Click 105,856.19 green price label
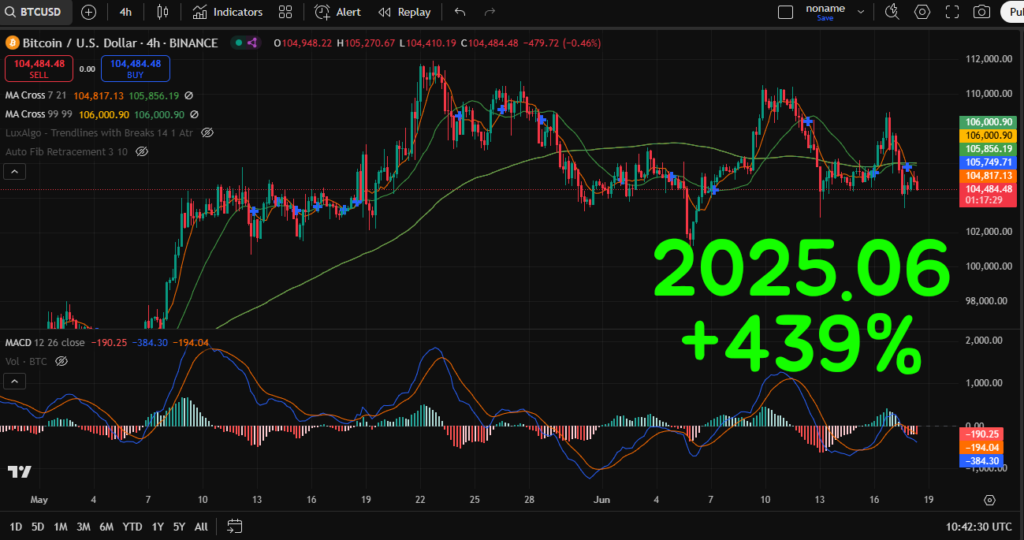 tap(987, 149)
